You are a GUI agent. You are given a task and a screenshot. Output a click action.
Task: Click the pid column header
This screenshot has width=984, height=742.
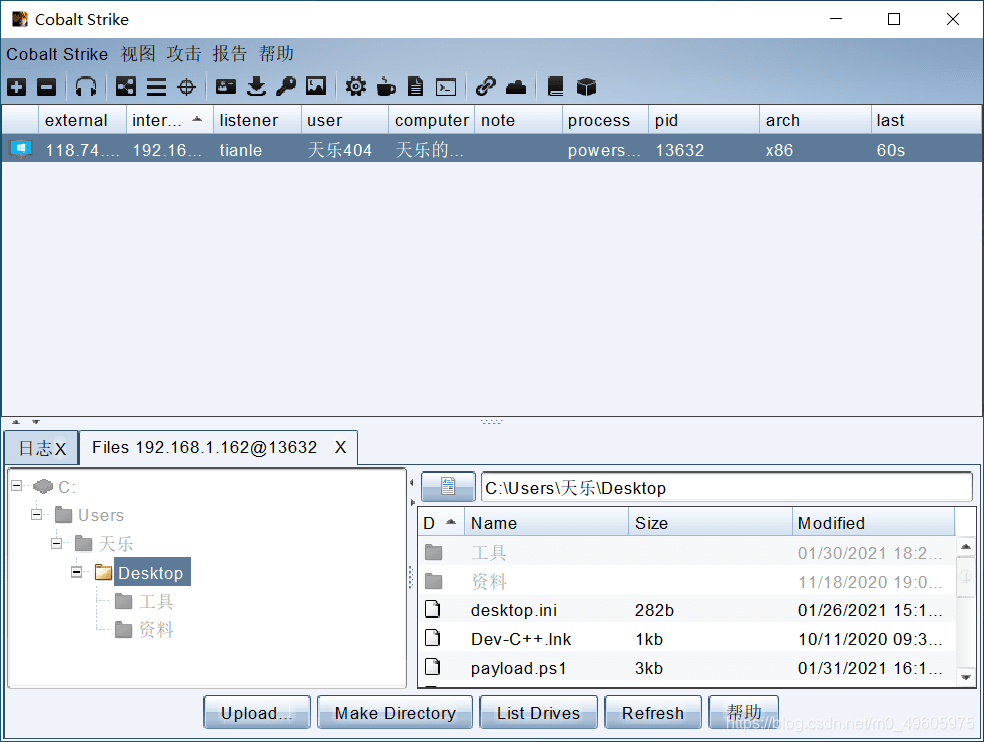(x=703, y=119)
